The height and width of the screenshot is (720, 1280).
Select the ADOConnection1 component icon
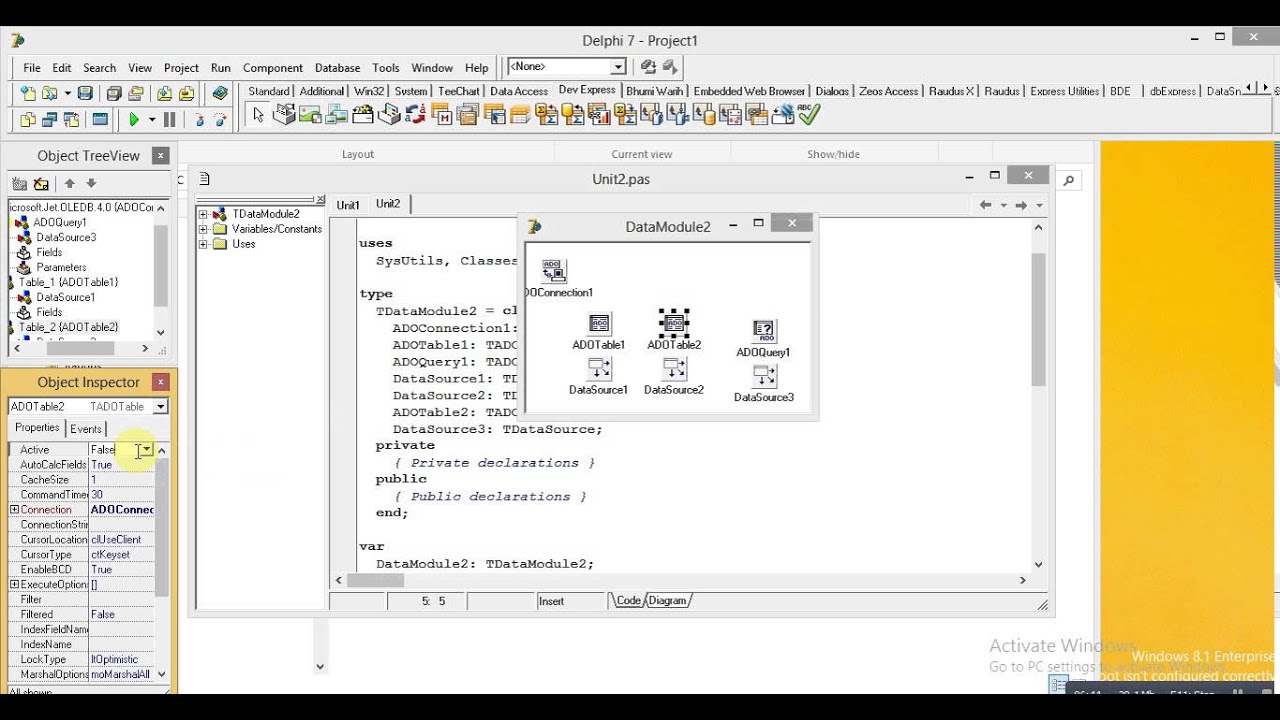tap(553, 271)
